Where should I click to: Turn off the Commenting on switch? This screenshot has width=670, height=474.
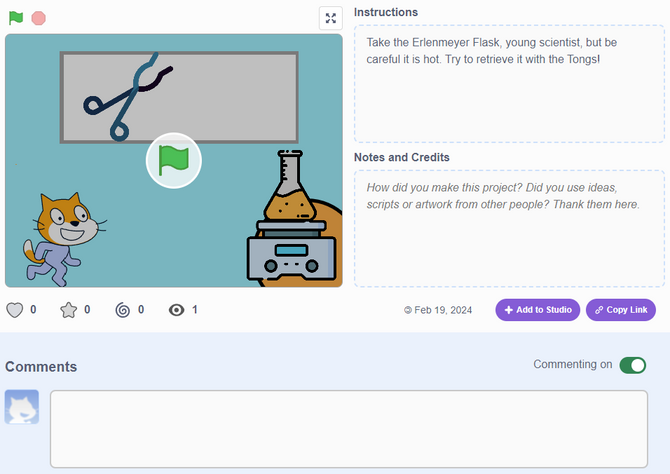point(633,365)
